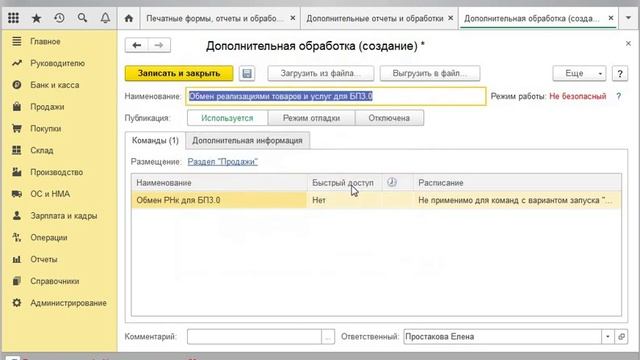Open Администрирование section in sidebar
The width and height of the screenshot is (640, 360).
coord(68,303)
